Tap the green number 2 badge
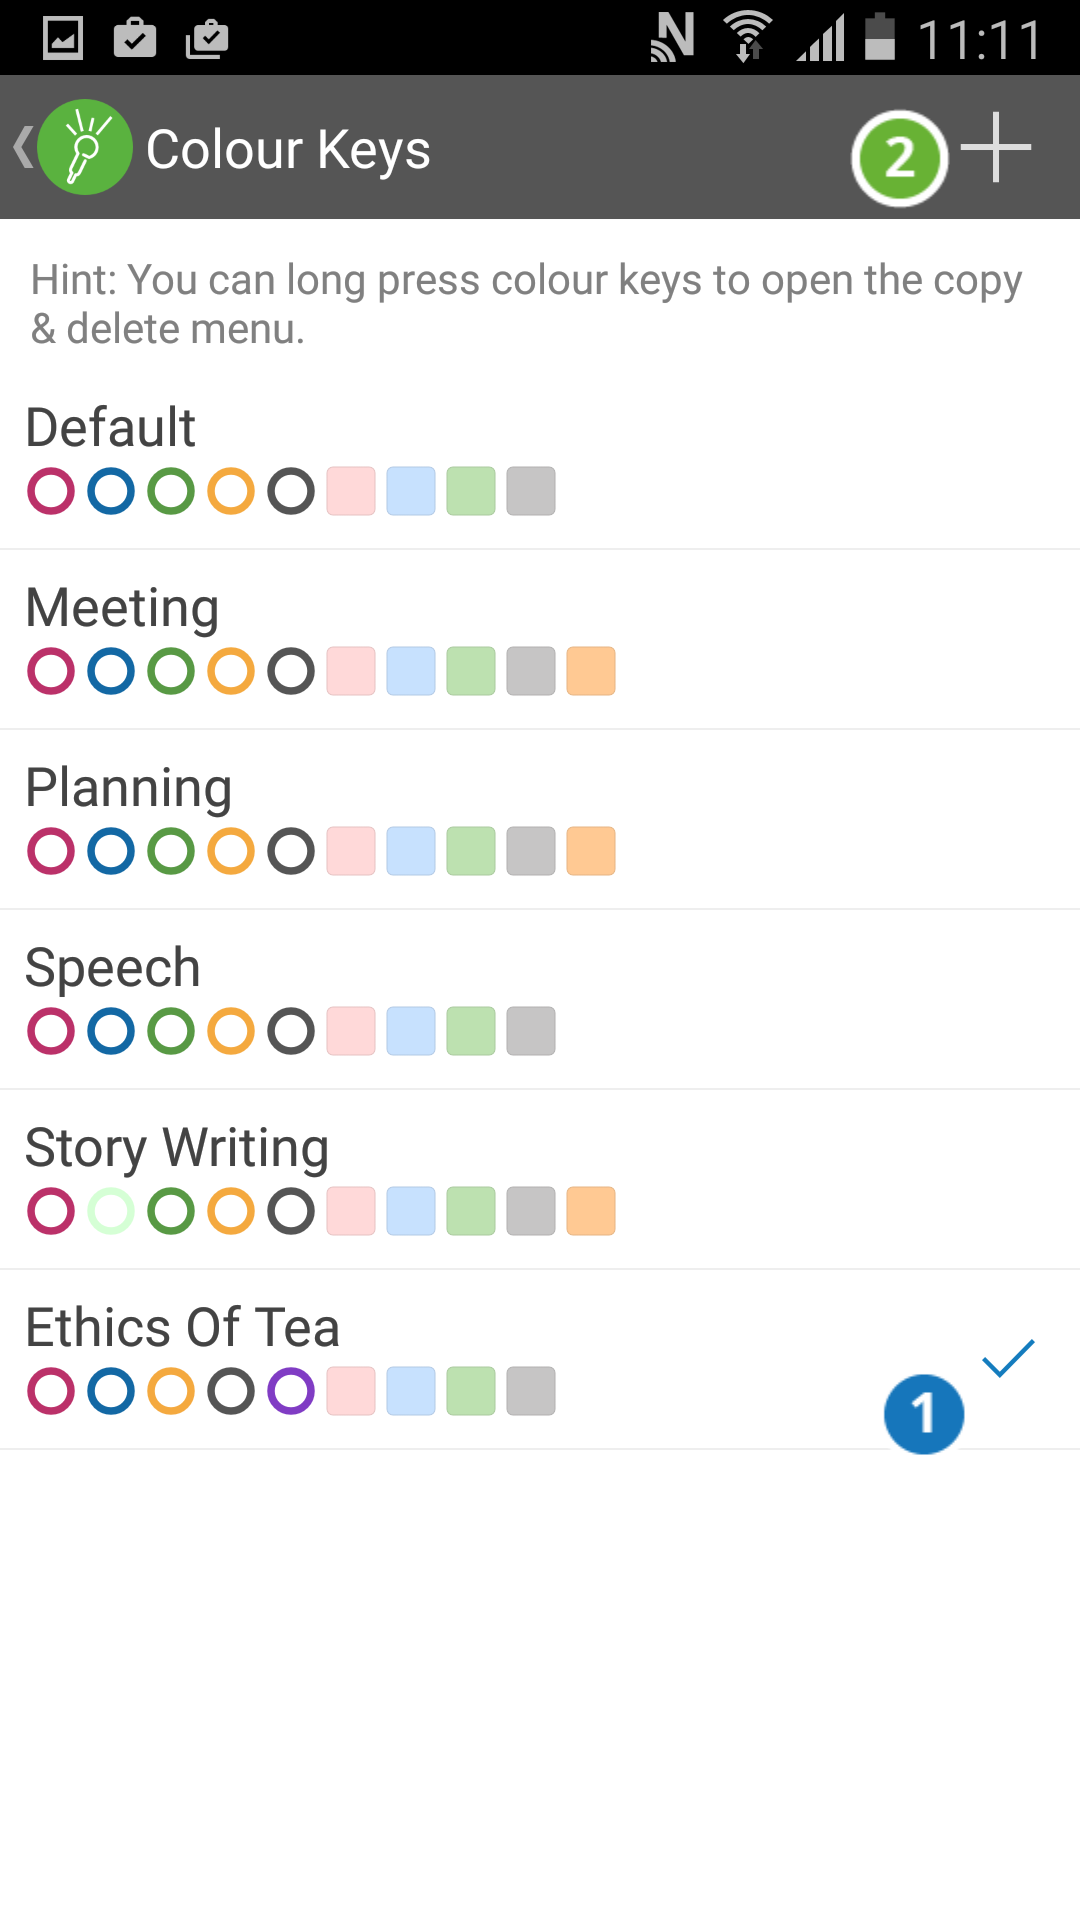This screenshot has height=1920, width=1080. click(899, 158)
